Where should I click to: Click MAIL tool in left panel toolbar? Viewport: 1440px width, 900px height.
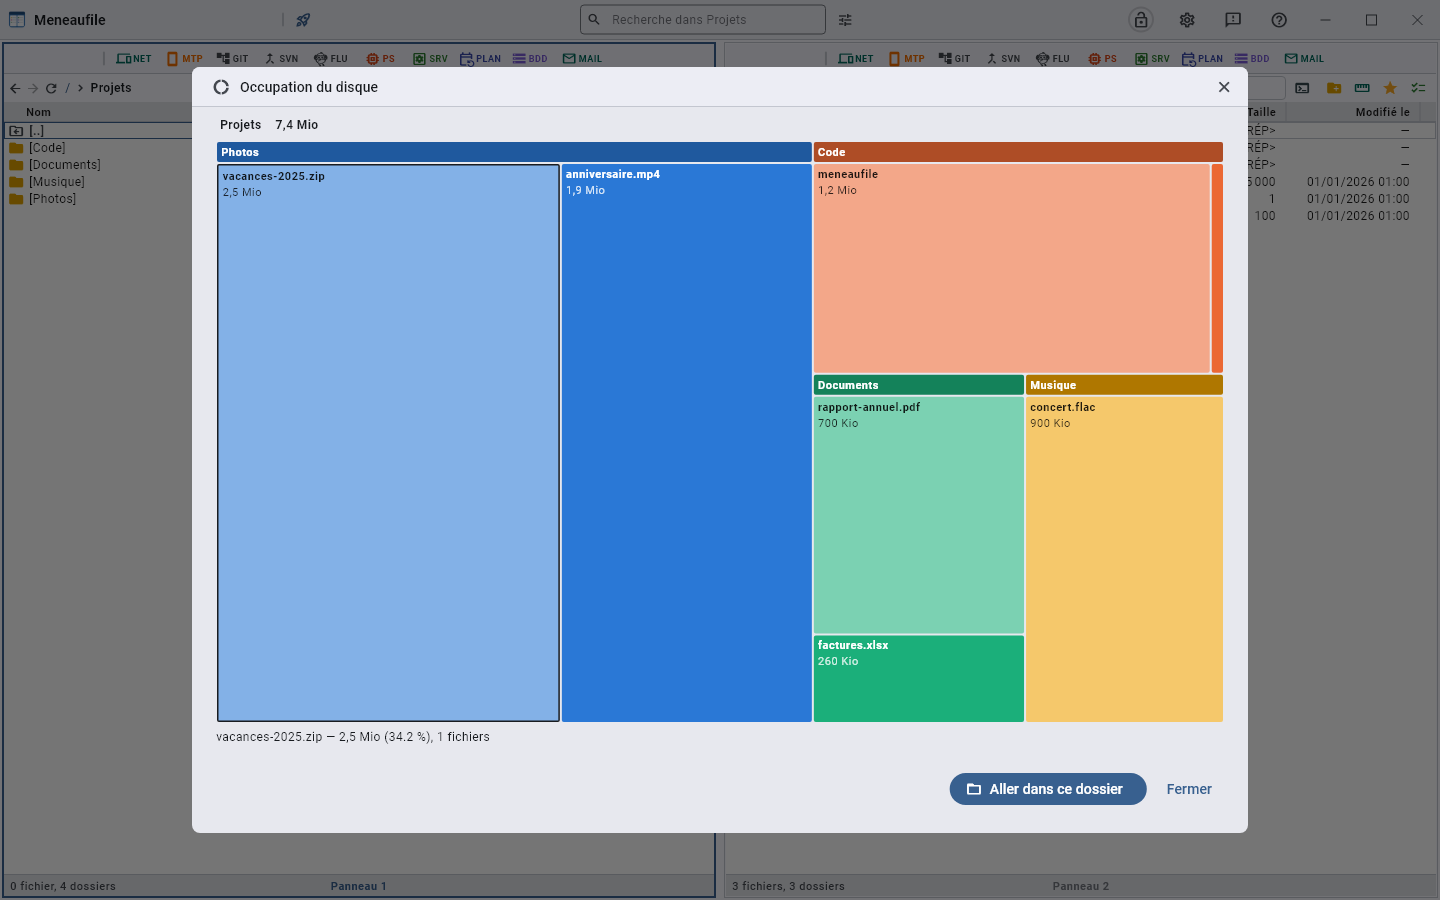click(x=583, y=59)
